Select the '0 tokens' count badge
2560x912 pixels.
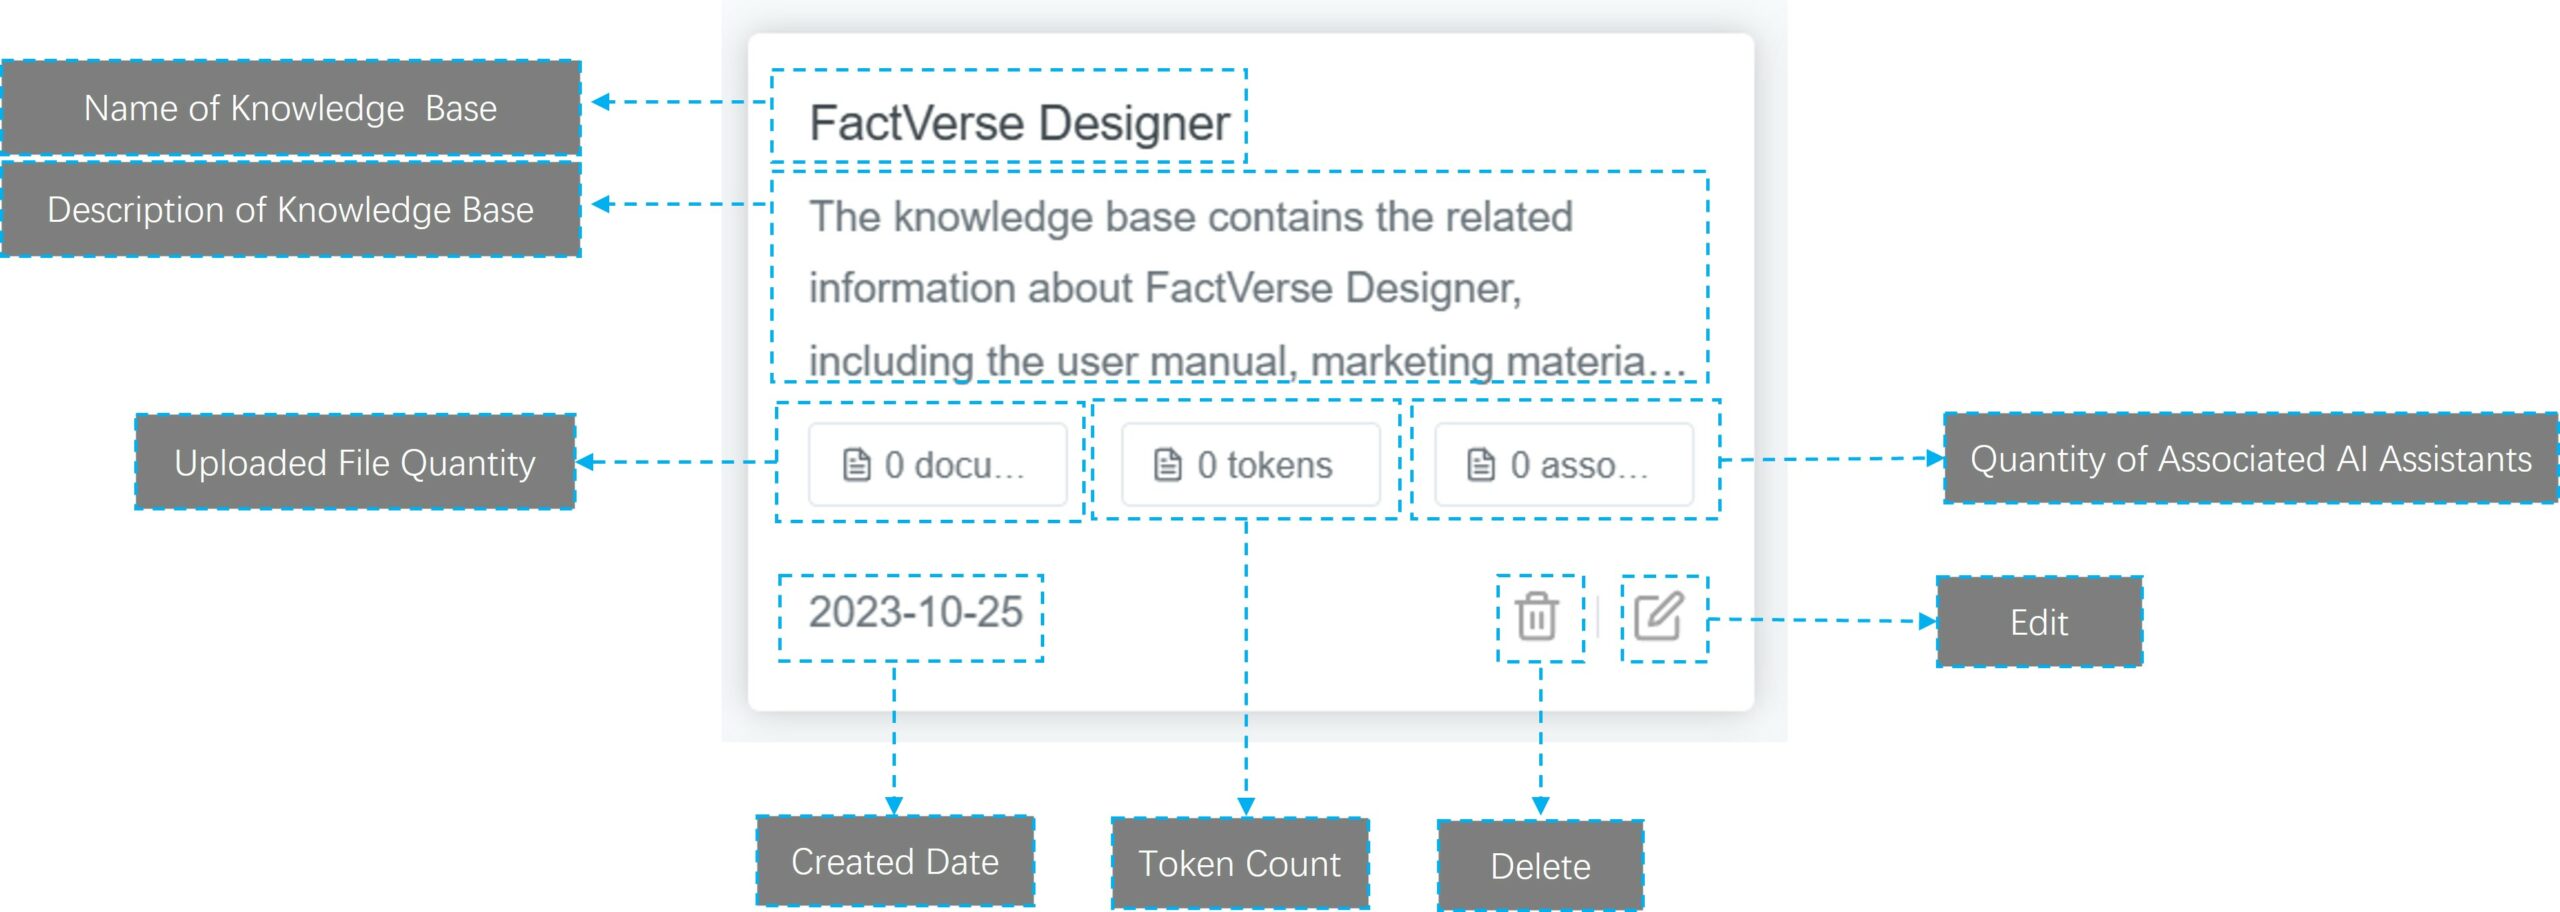1250,465
